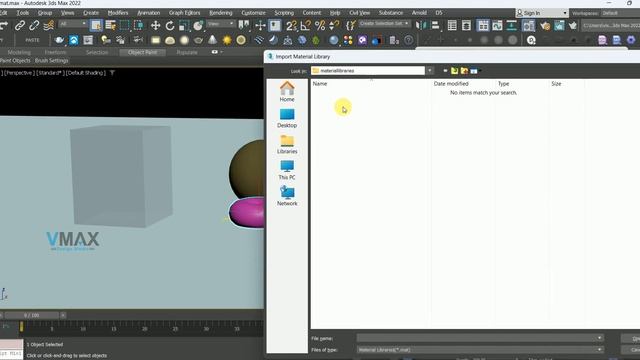Toggle Window/Crossing selection mode
Screen dimensions: 640x360
[x=139, y=26]
